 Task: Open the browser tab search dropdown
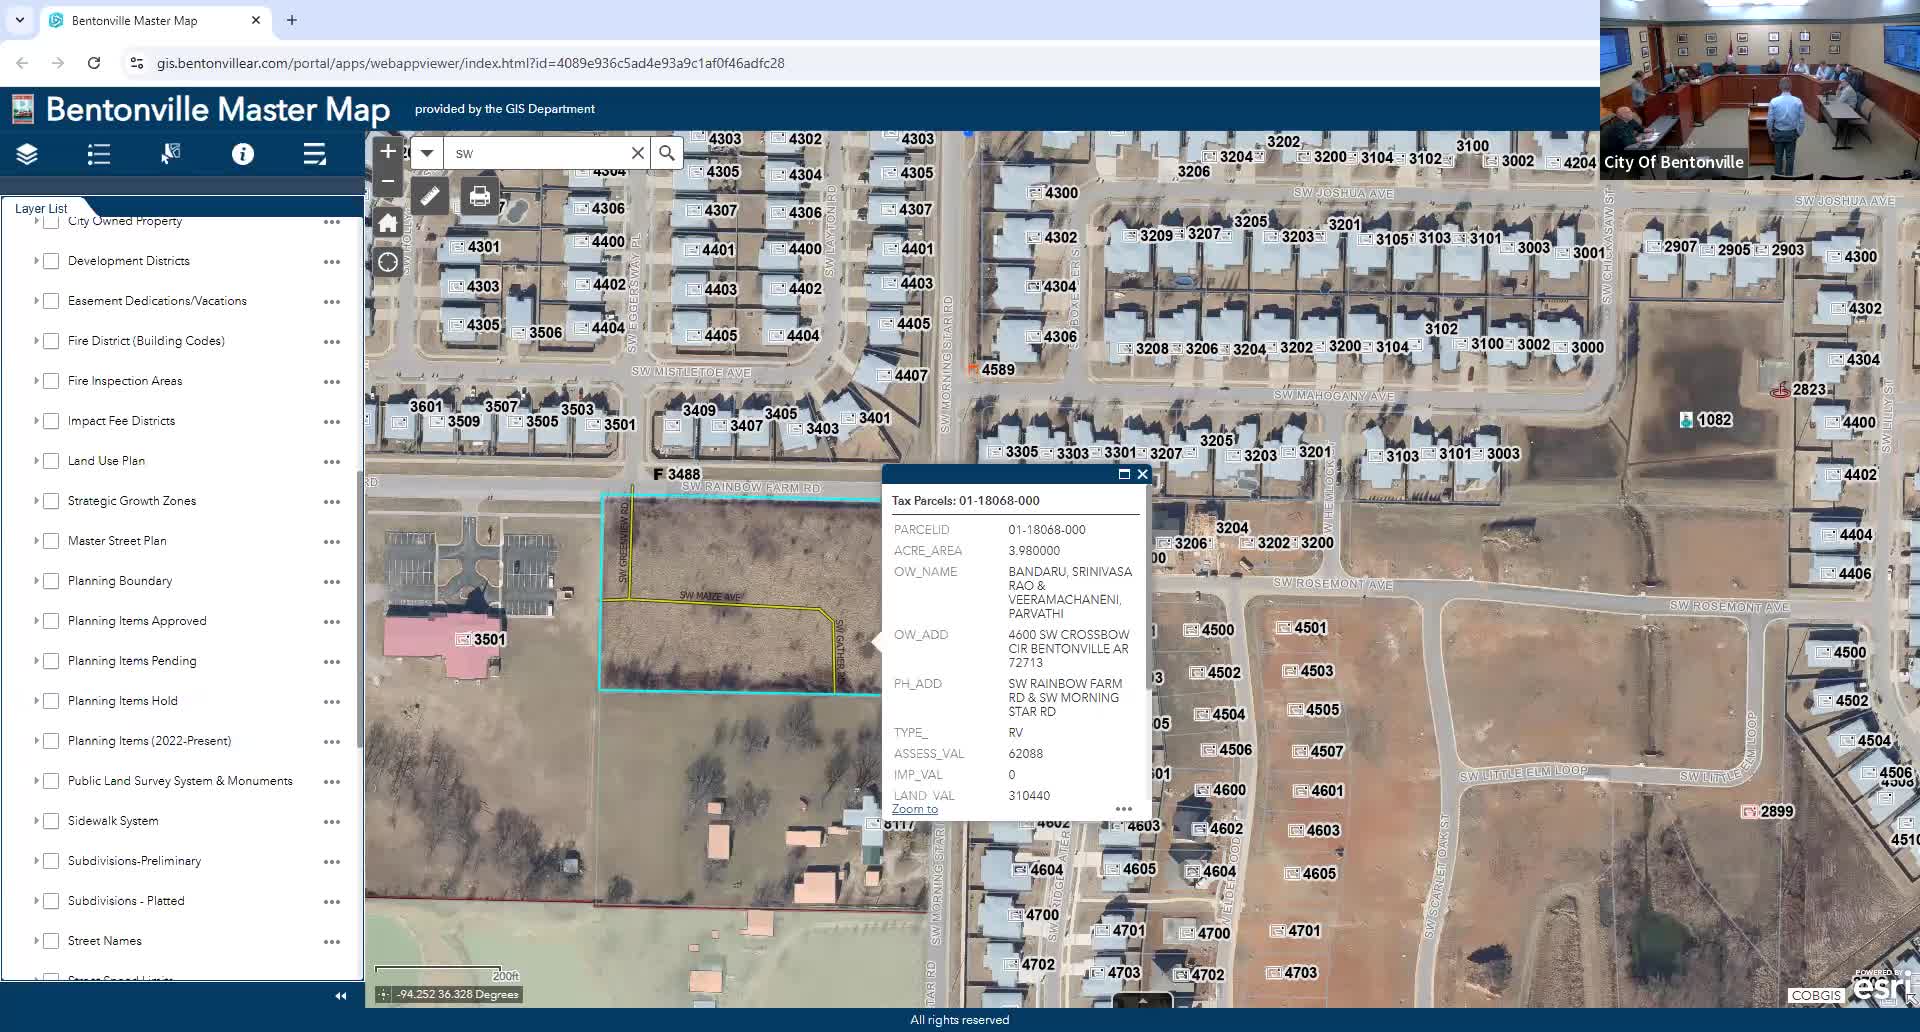pos(20,20)
